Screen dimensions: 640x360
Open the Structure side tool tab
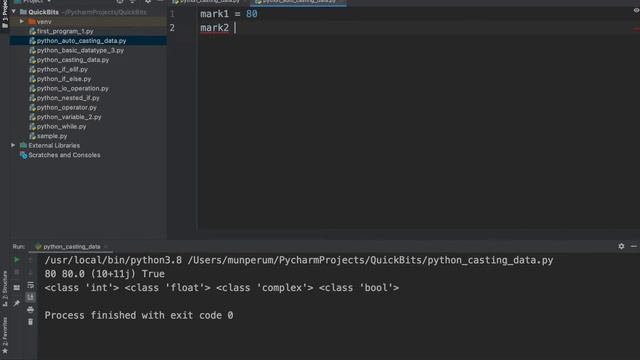point(5,288)
